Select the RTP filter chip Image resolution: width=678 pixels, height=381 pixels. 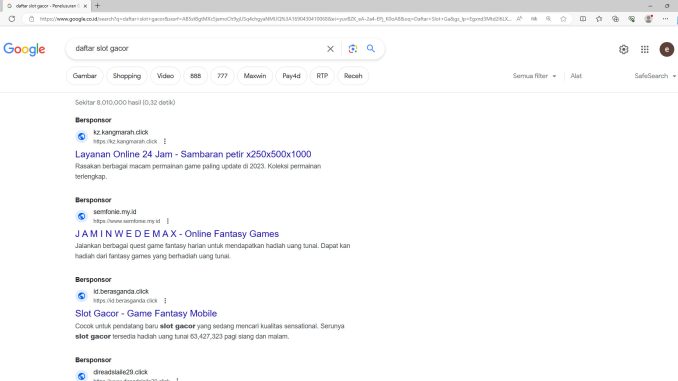click(x=322, y=76)
